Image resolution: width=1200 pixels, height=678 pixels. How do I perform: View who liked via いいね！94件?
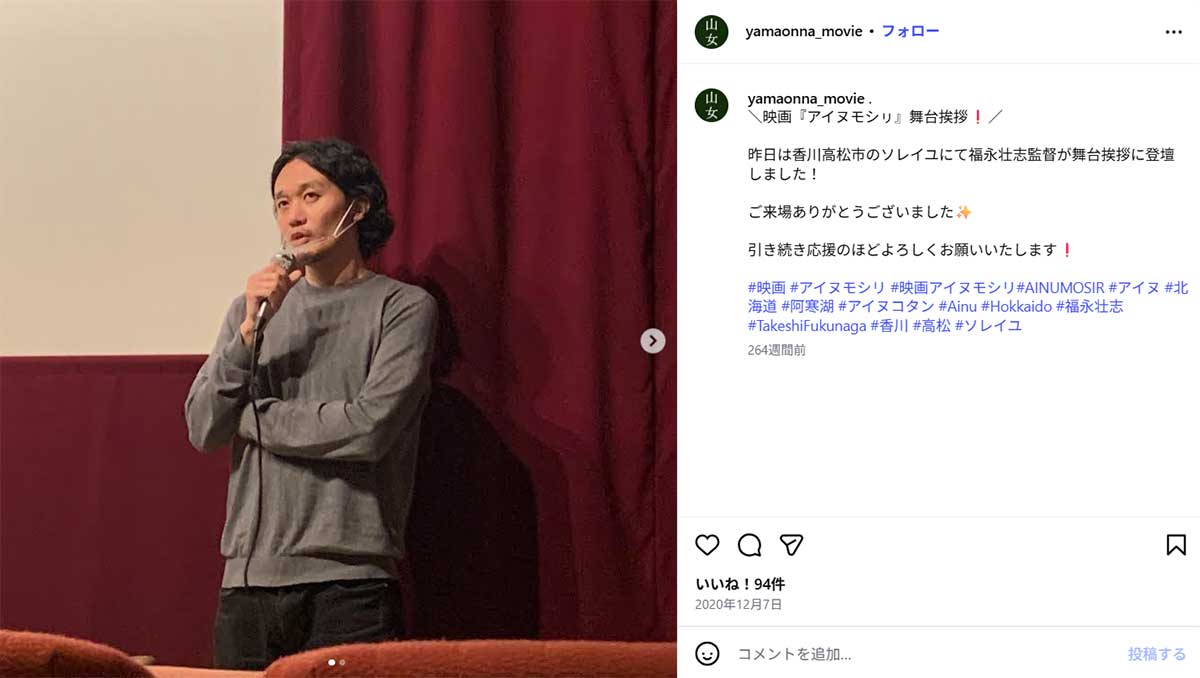click(740, 584)
